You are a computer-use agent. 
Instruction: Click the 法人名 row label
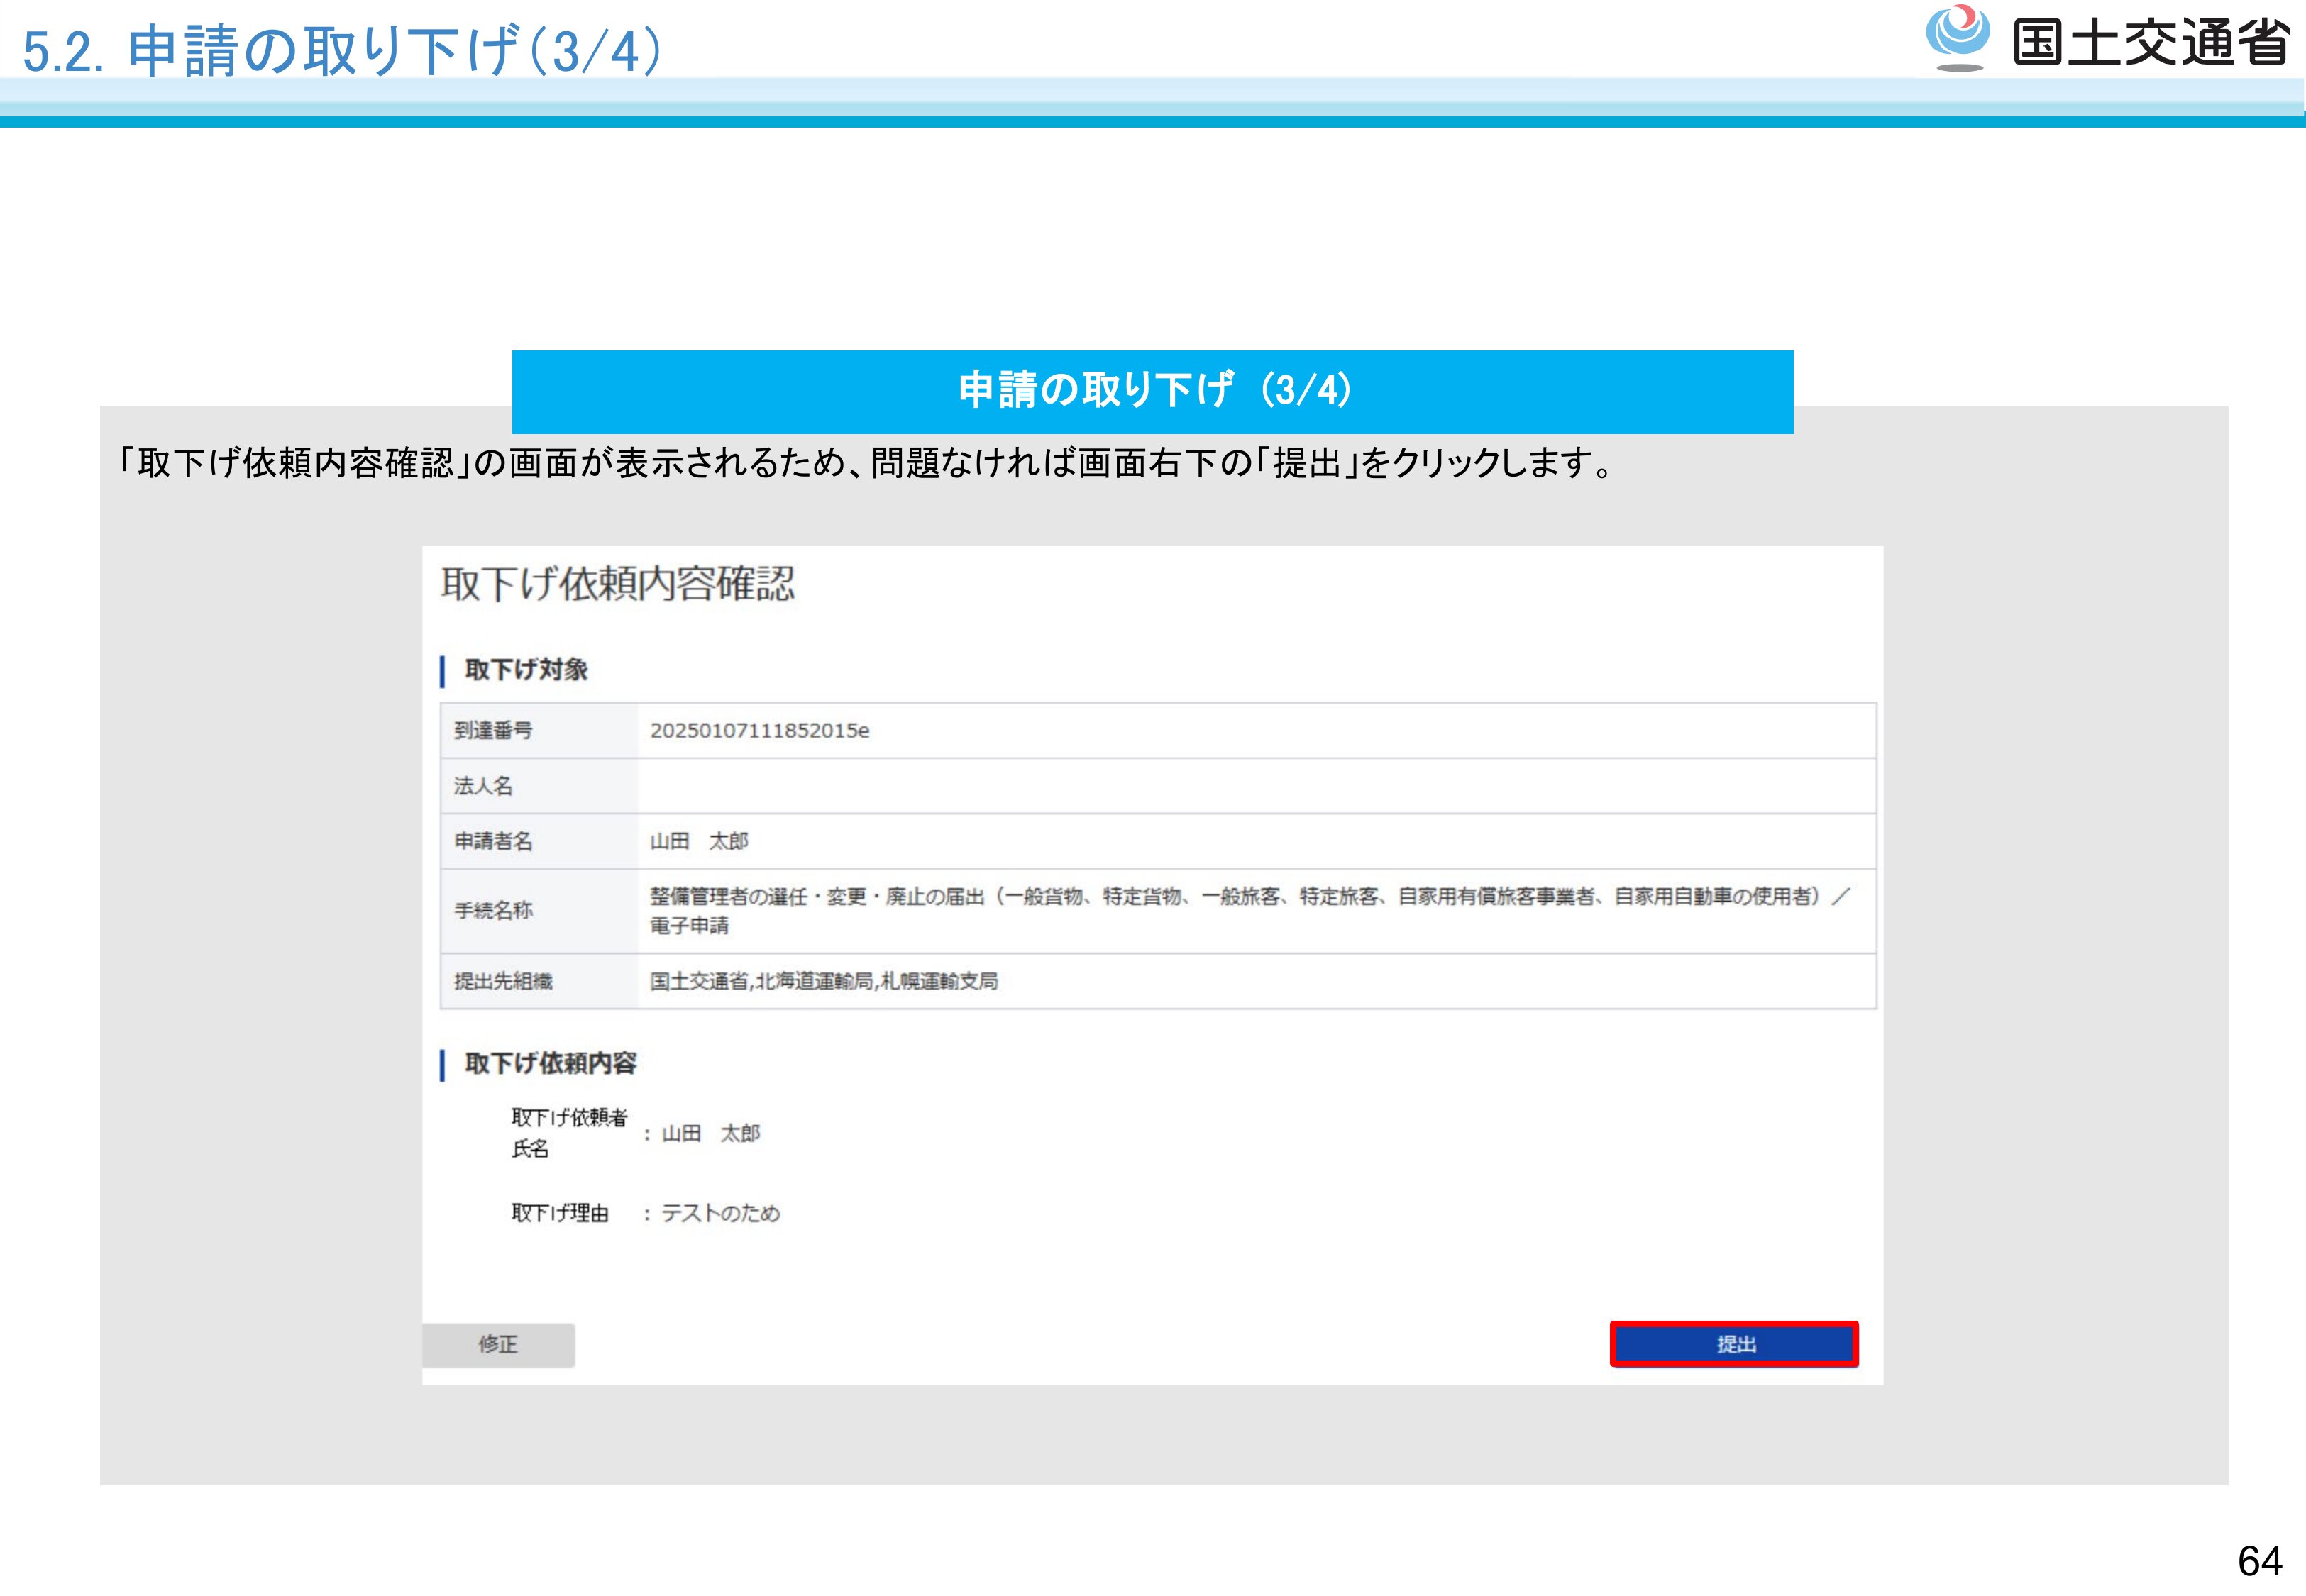pos(483,786)
